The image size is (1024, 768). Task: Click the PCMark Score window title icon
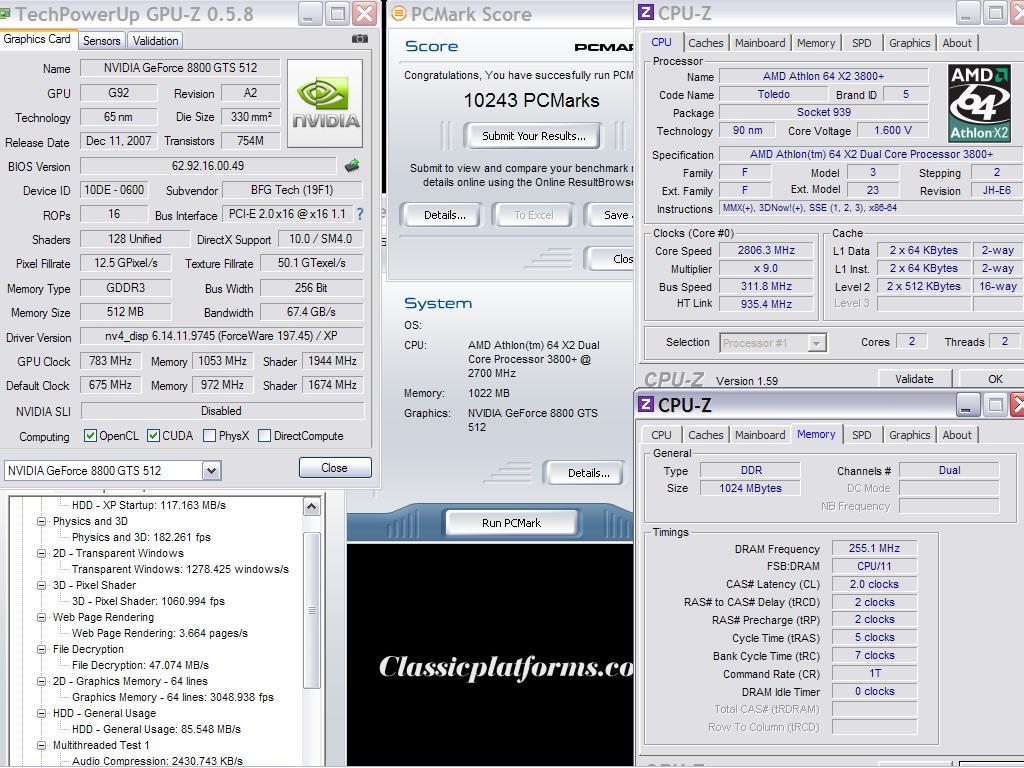click(398, 13)
